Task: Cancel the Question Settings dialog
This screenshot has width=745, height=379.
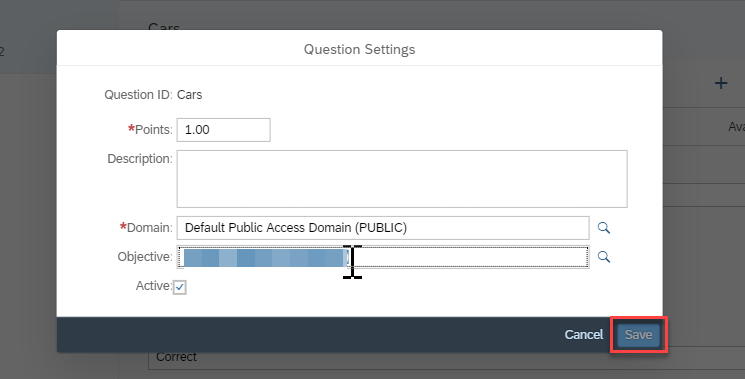Action: [x=583, y=335]
